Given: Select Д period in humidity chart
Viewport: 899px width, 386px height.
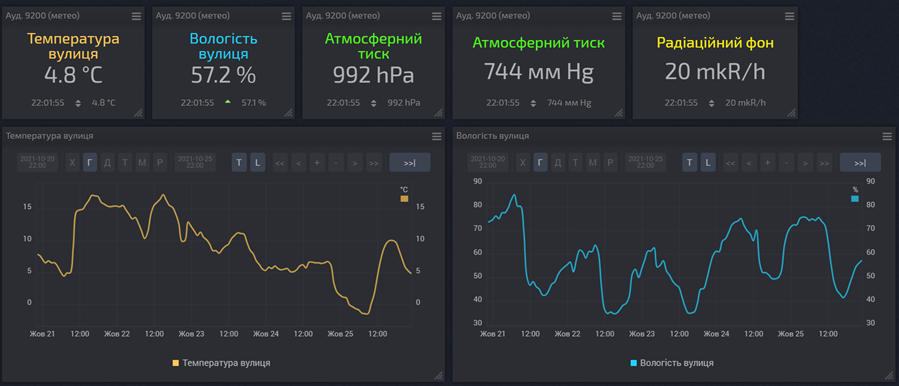Looking at the screenshot, I should [x=557, y=162].
